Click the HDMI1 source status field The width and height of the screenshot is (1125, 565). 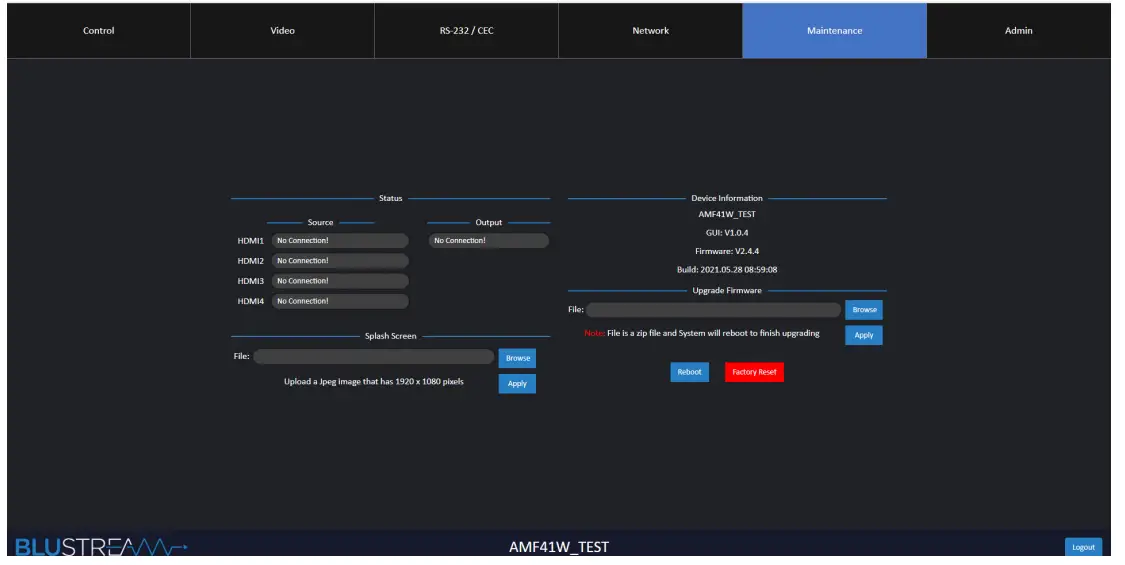tap(340, 241)
